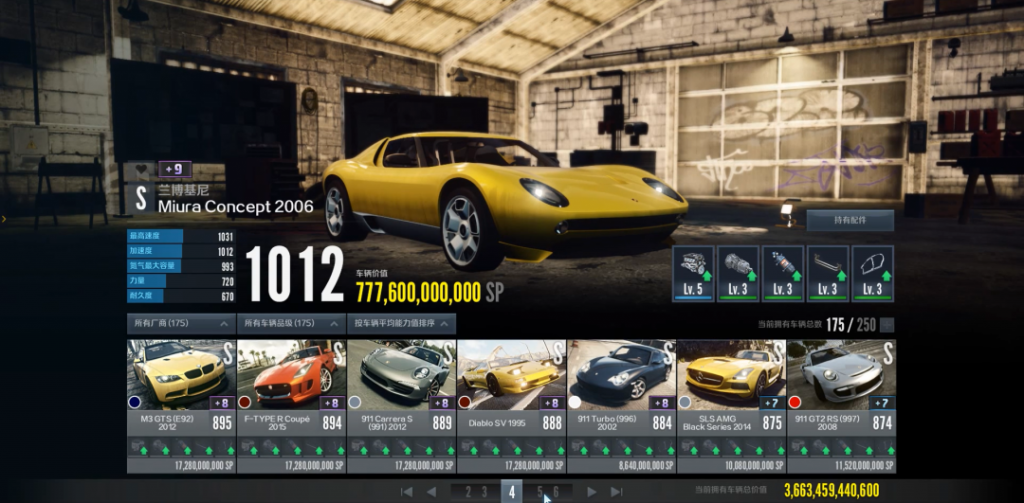1024x503 pixels.
Task: Click the current page 4 indicator
Action: click(x=512, y=491)
